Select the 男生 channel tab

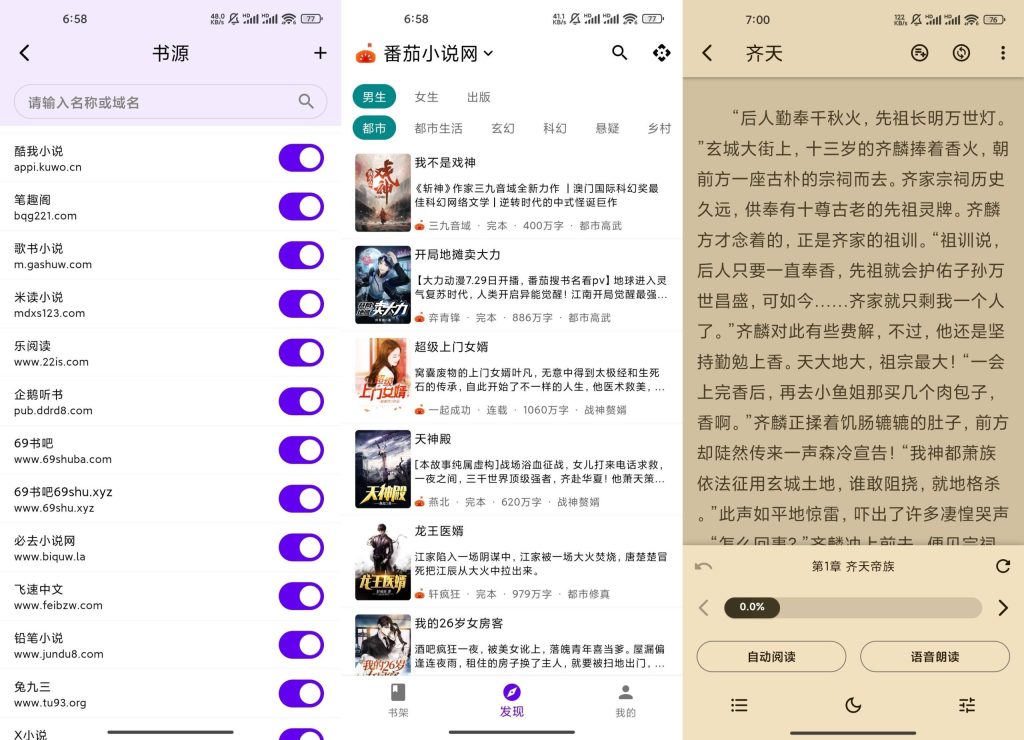click(374, 97)
